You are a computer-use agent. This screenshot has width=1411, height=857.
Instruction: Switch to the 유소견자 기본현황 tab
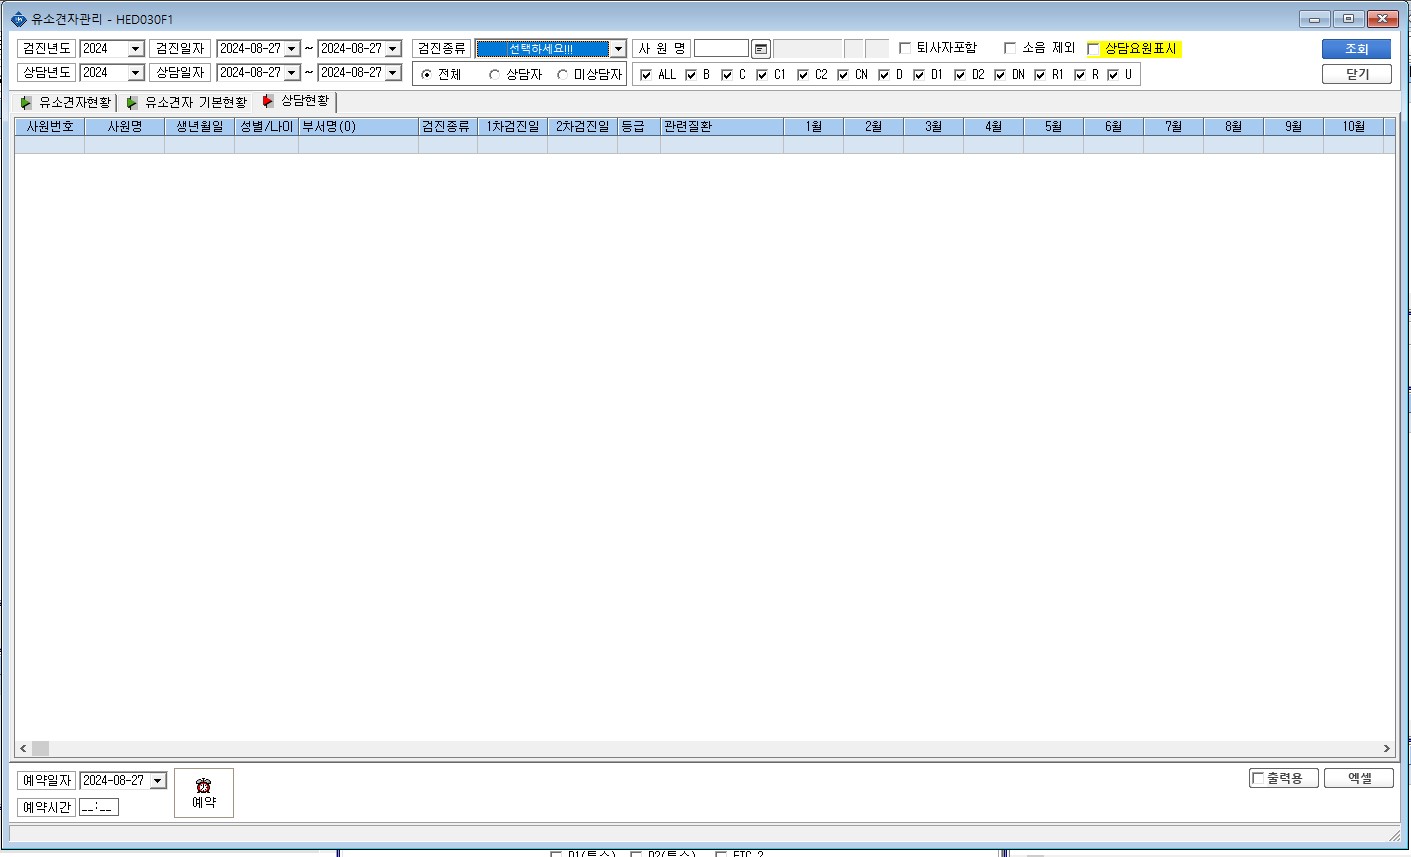(186, 103)
